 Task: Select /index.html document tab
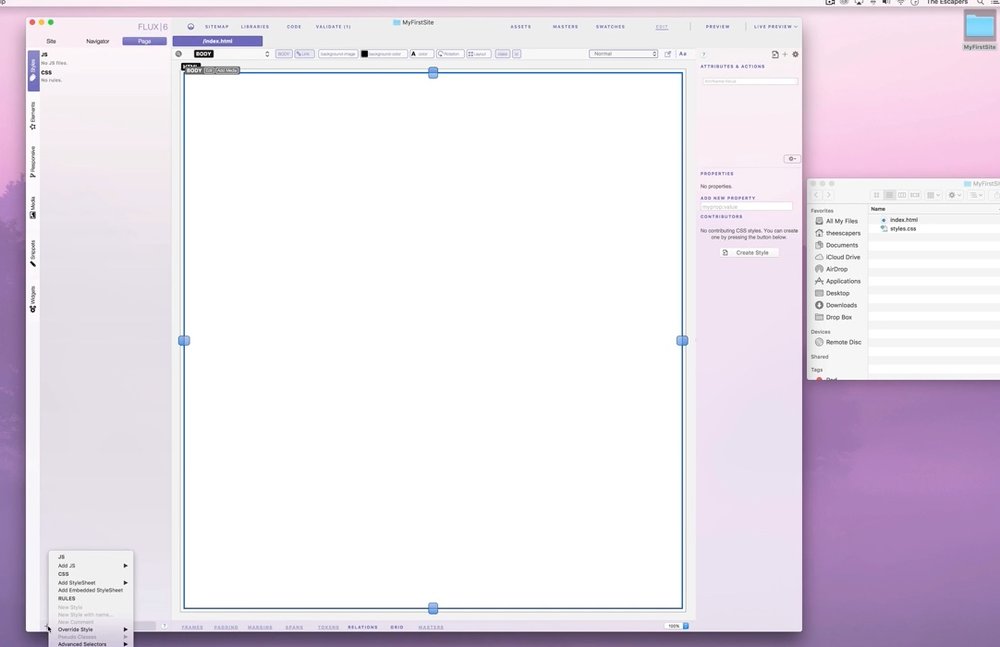click(217, 41)
